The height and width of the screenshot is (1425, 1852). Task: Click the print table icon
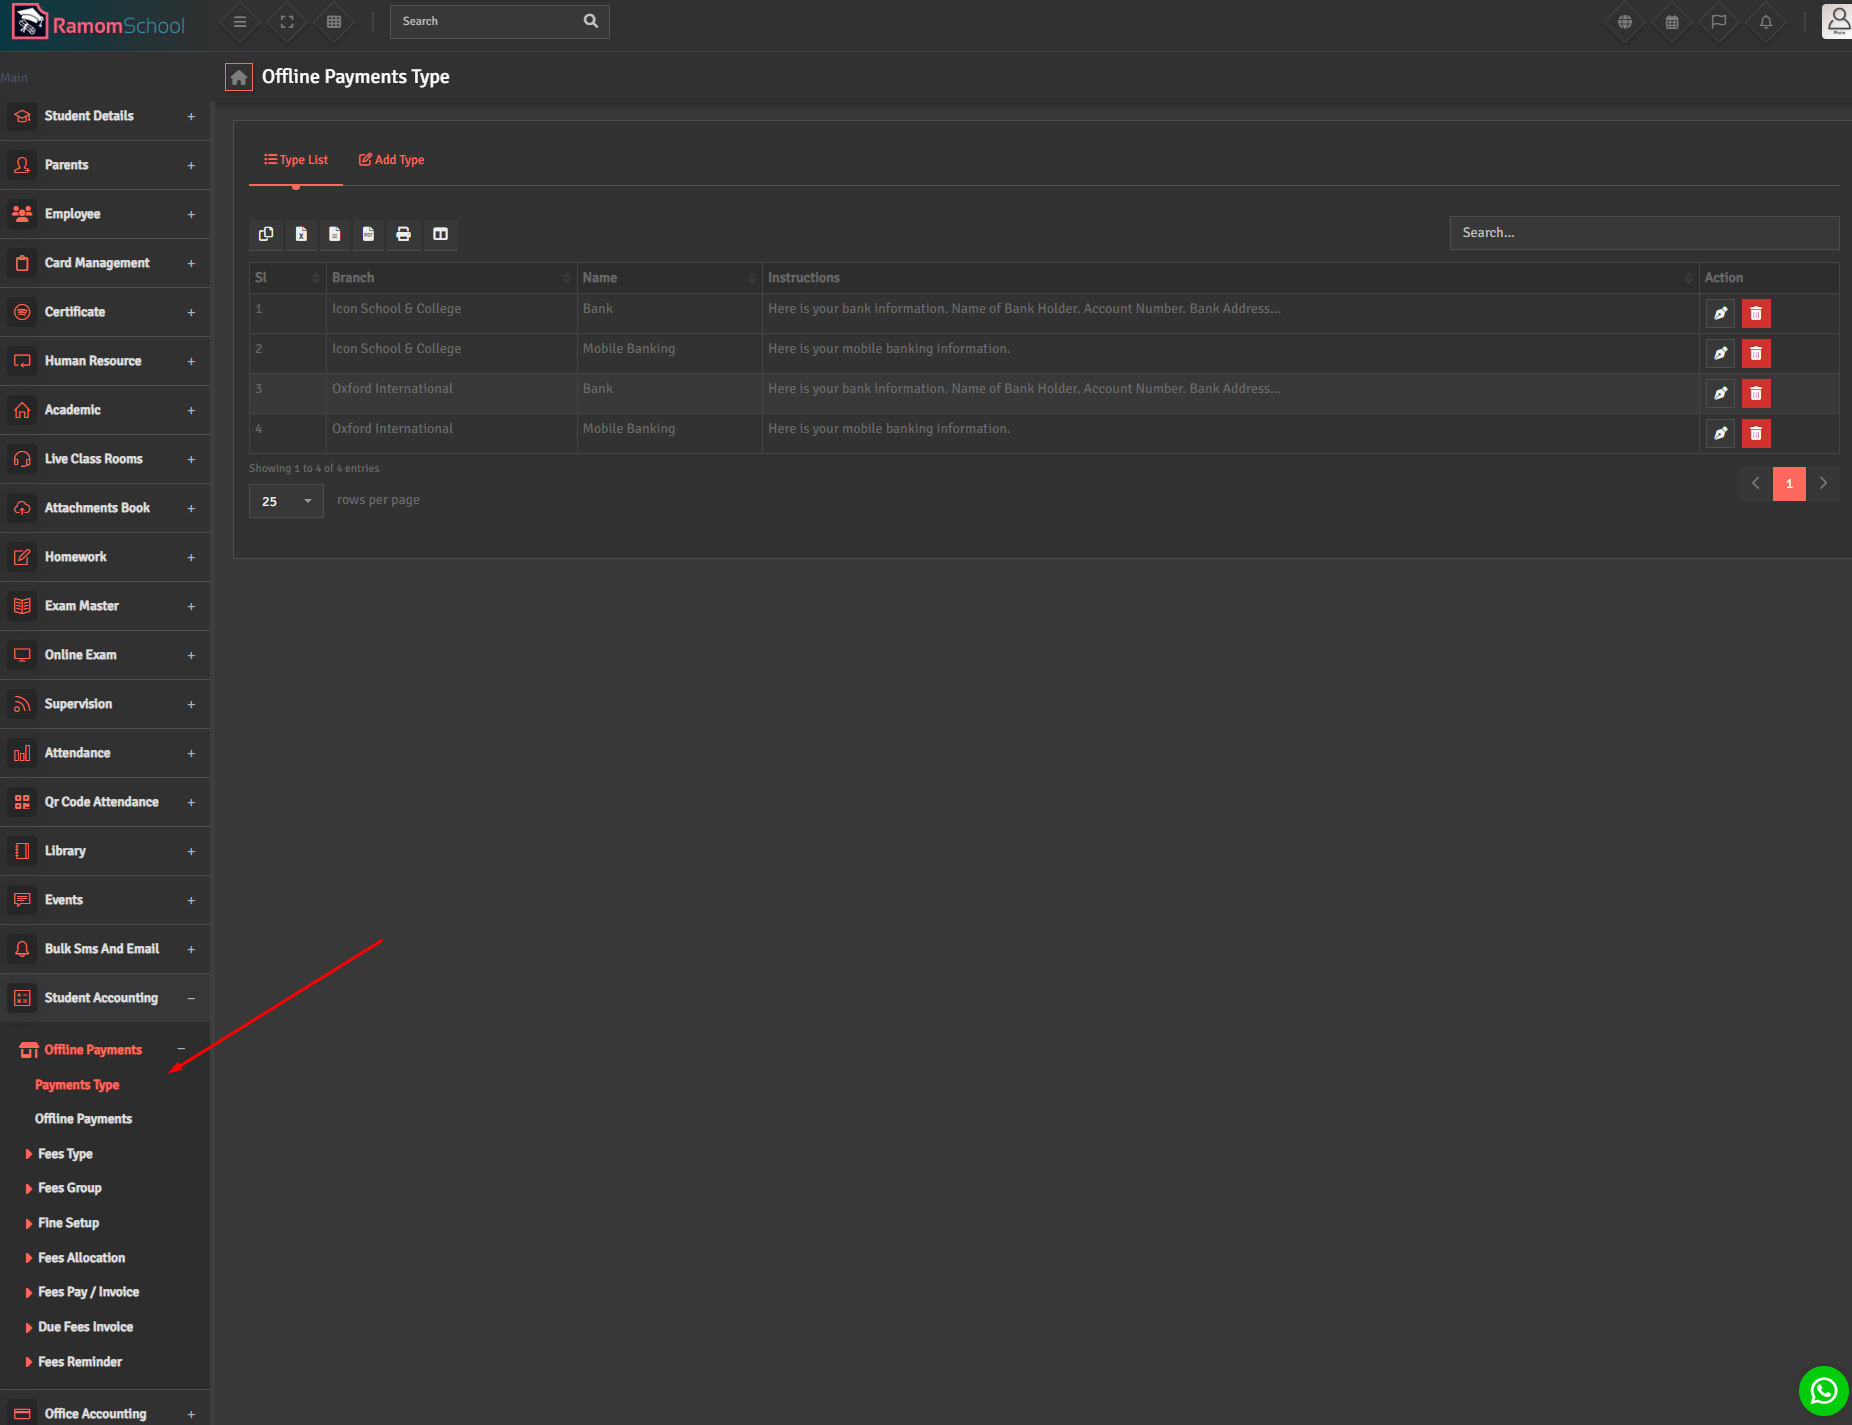tap(404, 234)
